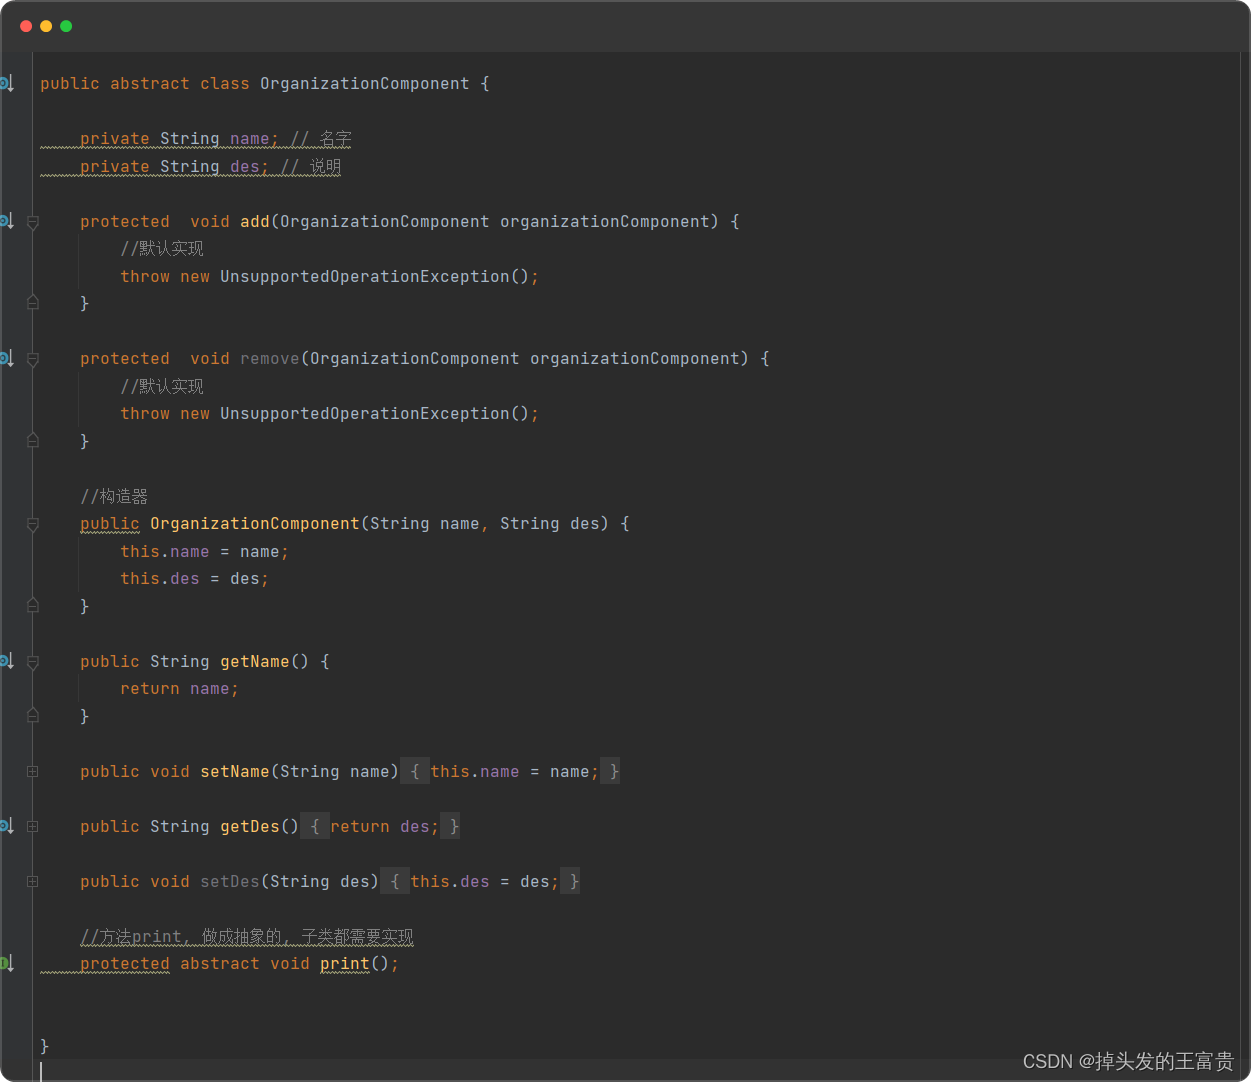Click the 'abstract' keyword in the class declaration

coord(150,84)
